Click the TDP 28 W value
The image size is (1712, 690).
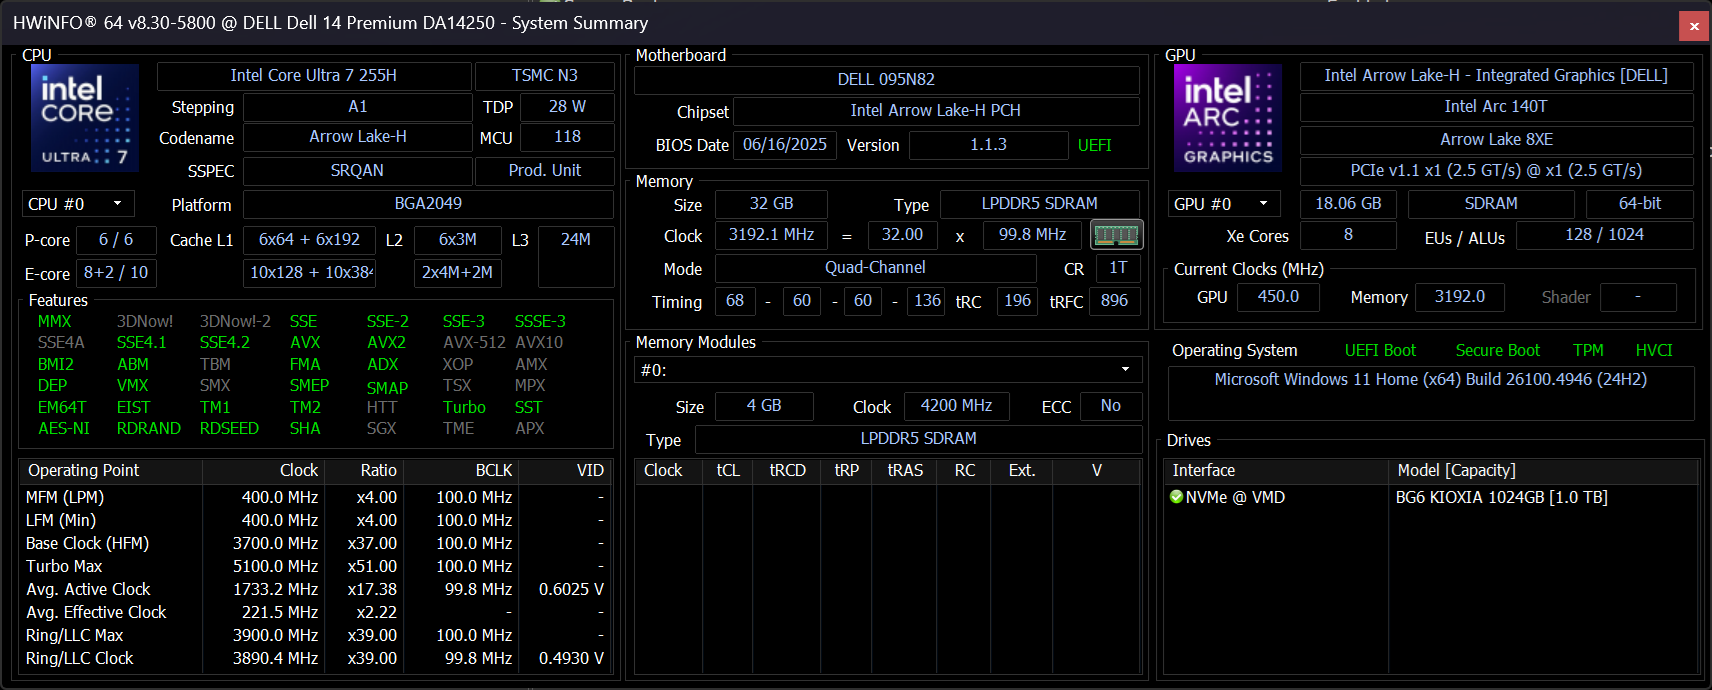coord(567,107)
